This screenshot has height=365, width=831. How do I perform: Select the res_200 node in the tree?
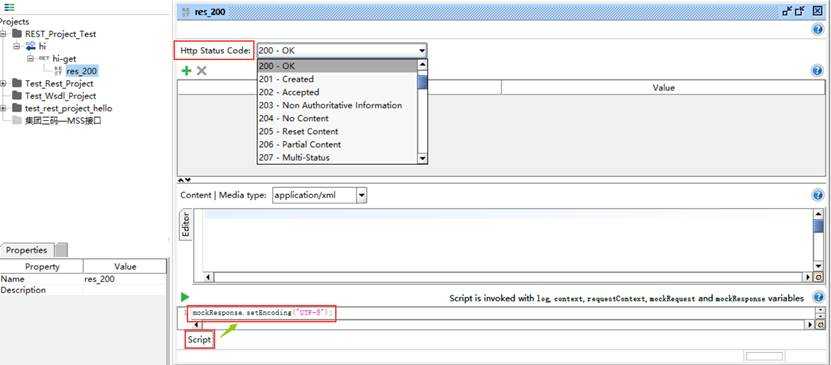(x=82, y=72)
